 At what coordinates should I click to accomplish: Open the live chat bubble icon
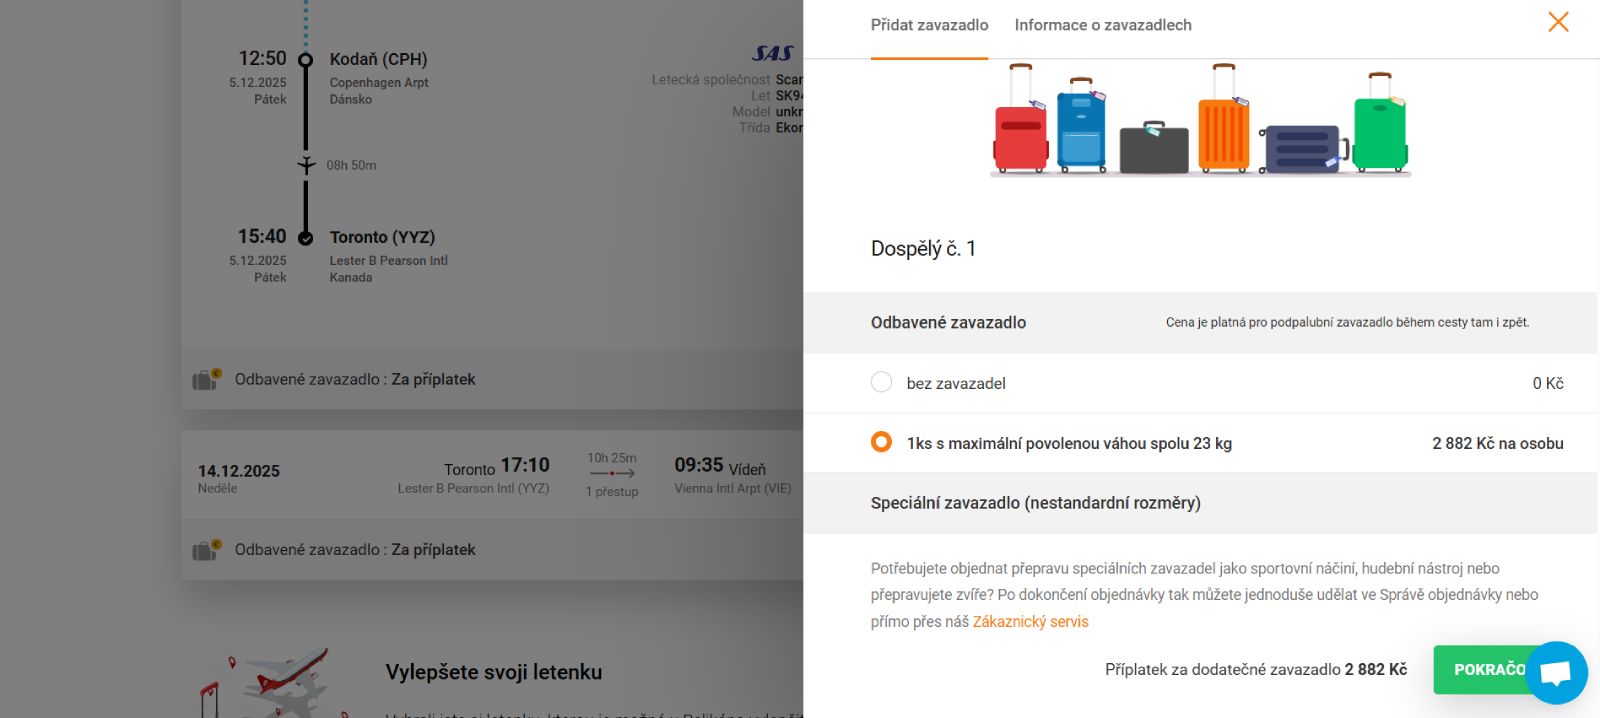[1556, 673]
